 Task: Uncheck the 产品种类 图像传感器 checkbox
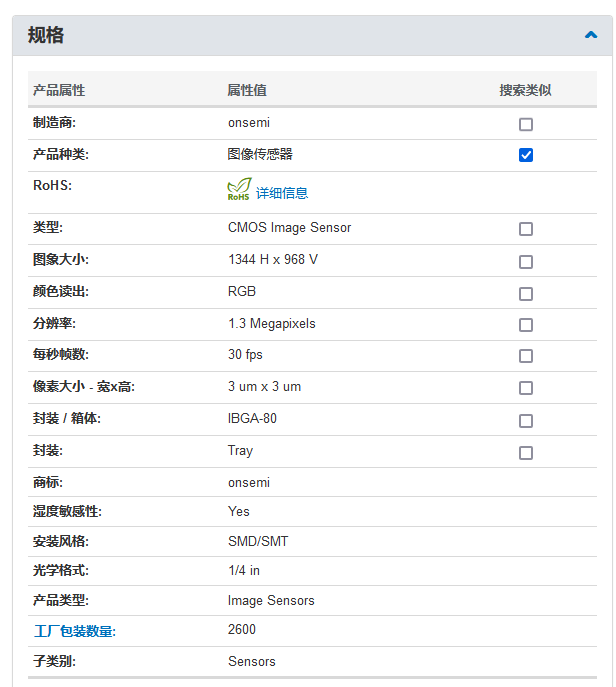(x=526, y=155)
